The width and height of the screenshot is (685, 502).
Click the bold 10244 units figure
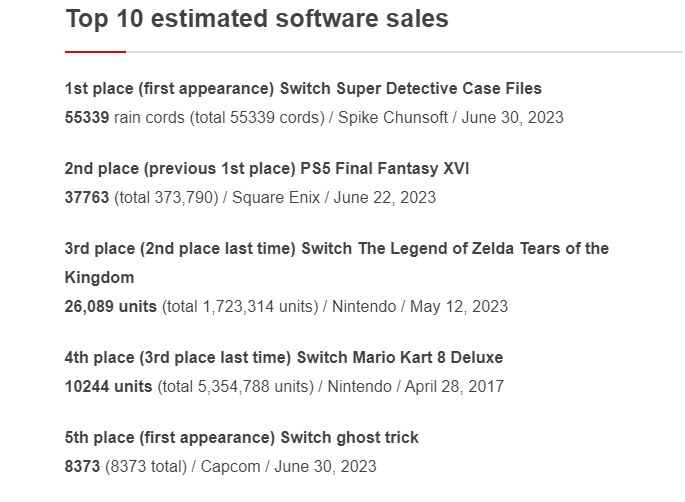point(108,386)
